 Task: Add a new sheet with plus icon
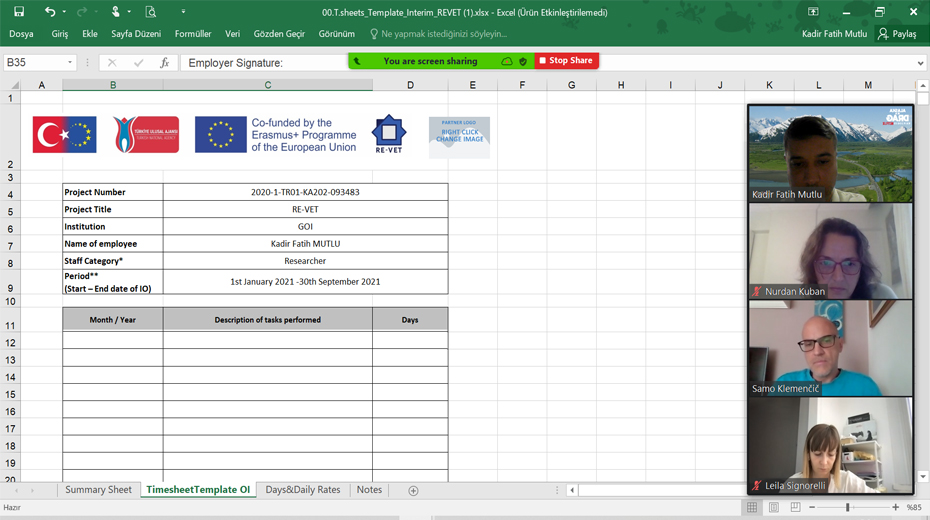[x=413, y=490]
